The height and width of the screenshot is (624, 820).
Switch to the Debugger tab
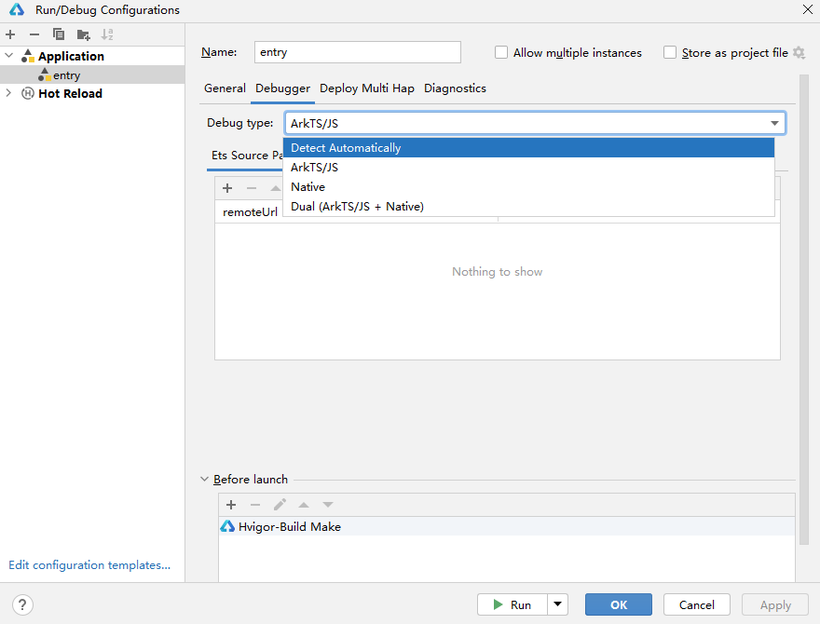pyautogui.click(x=283, y=88)
